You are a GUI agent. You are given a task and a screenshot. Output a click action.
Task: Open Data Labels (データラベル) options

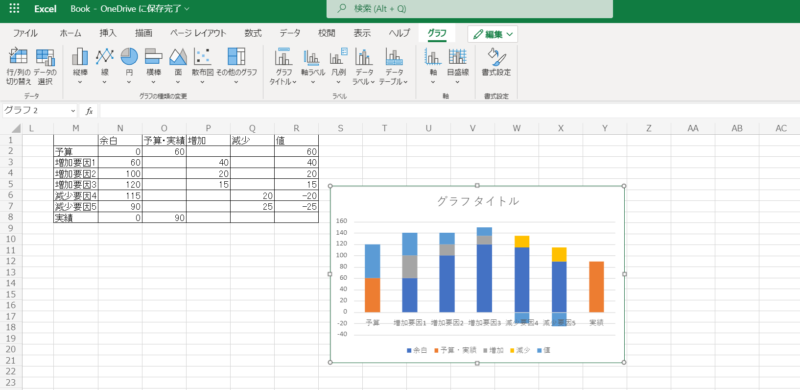[364, 67]
